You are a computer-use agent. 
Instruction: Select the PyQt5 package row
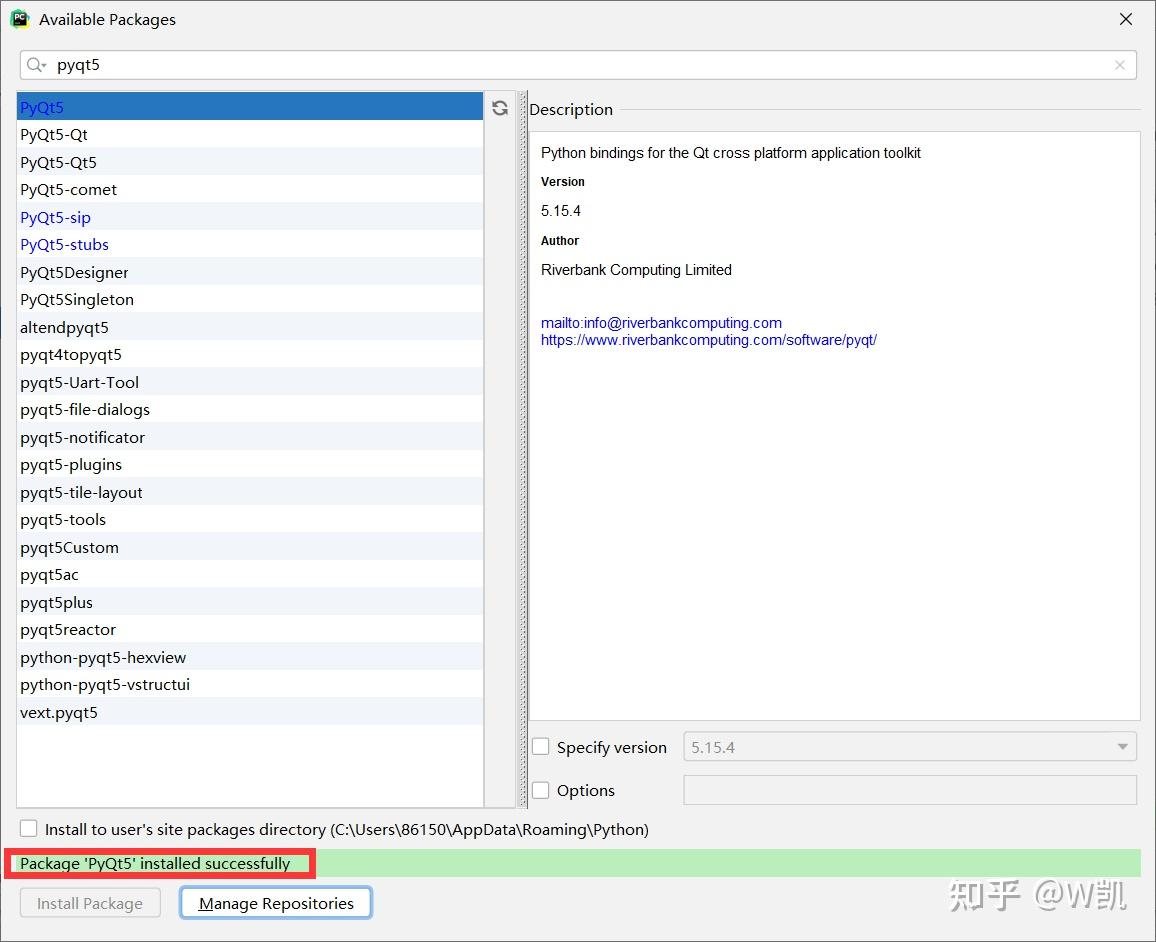tap(250, 107)
